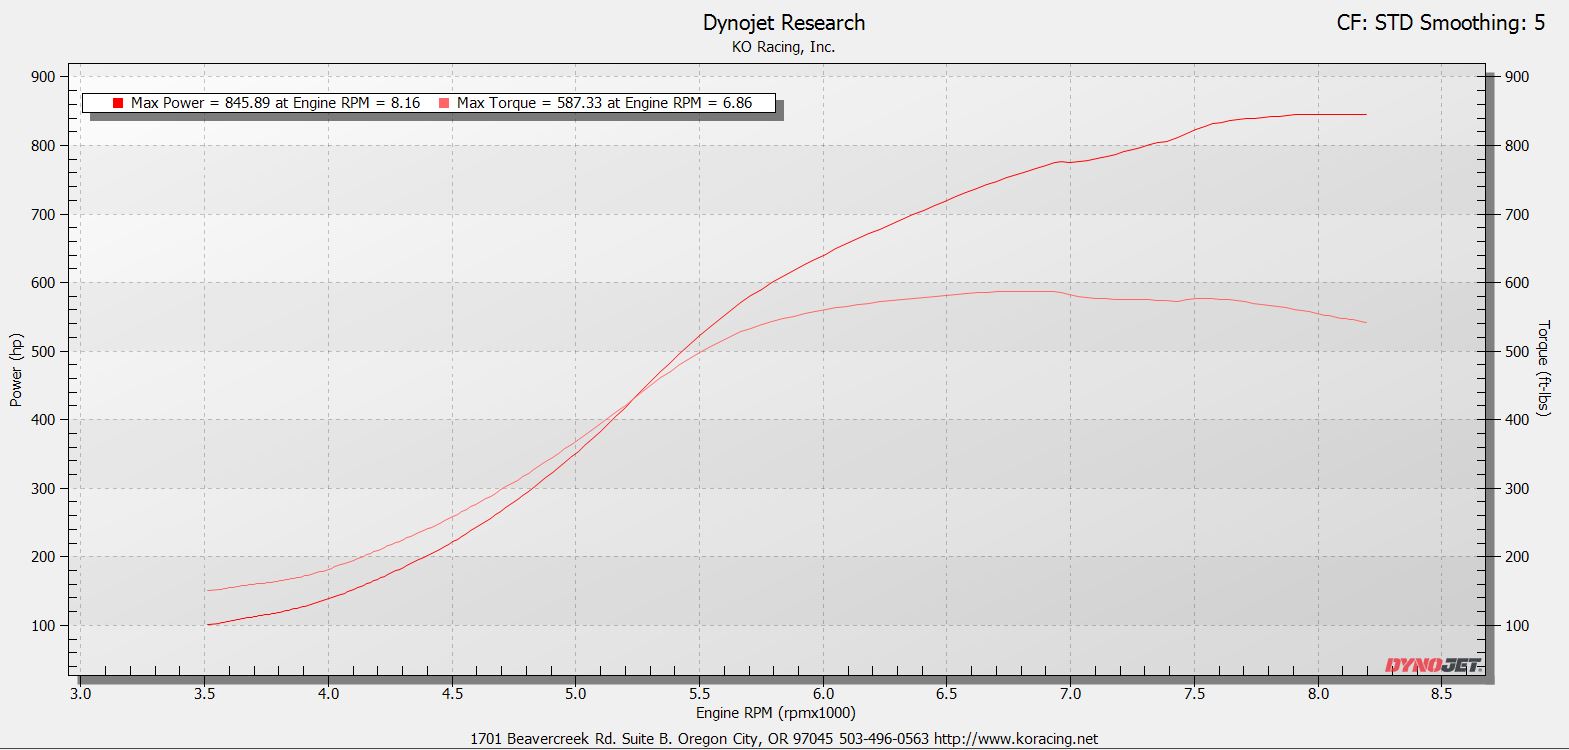Click the red Max Power legend swatch
1569x750 pixels.
(x=118, y=103)
